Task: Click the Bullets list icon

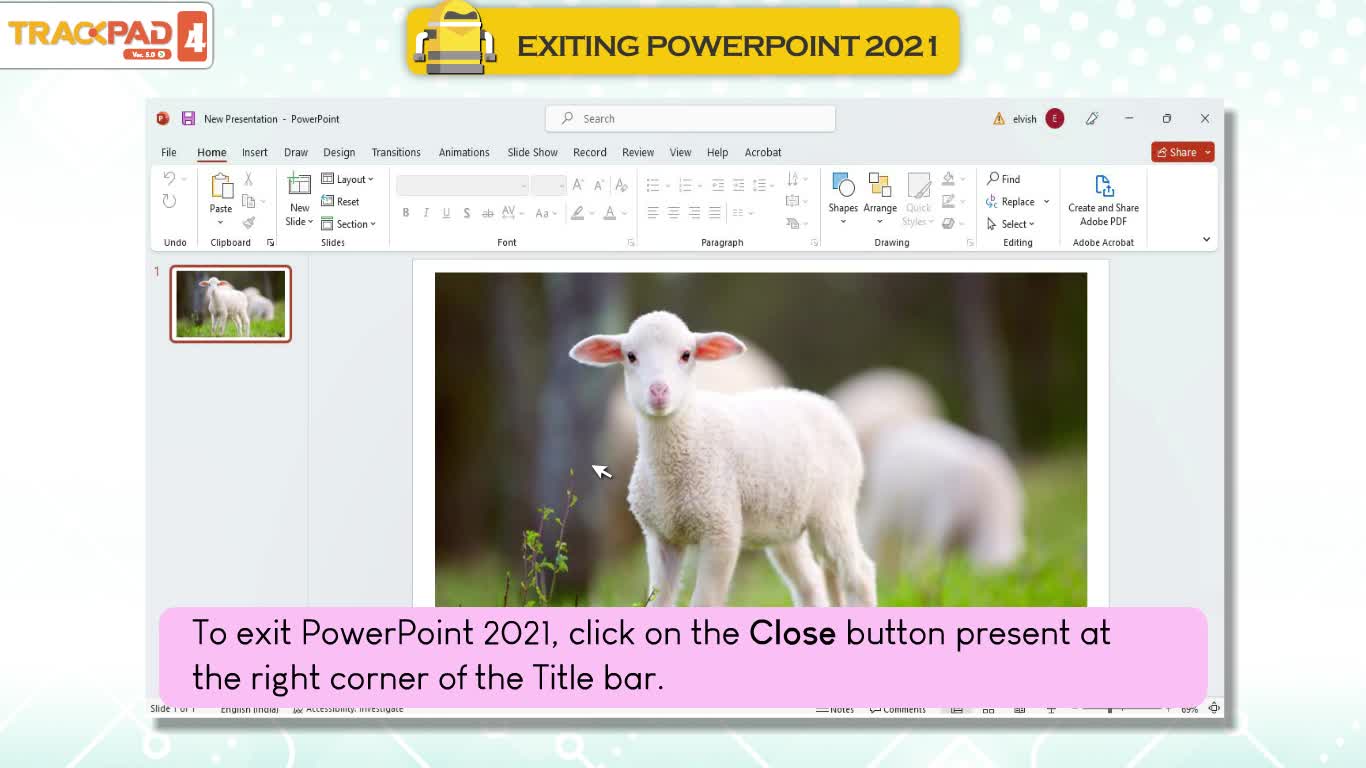Action: [653, 185]
